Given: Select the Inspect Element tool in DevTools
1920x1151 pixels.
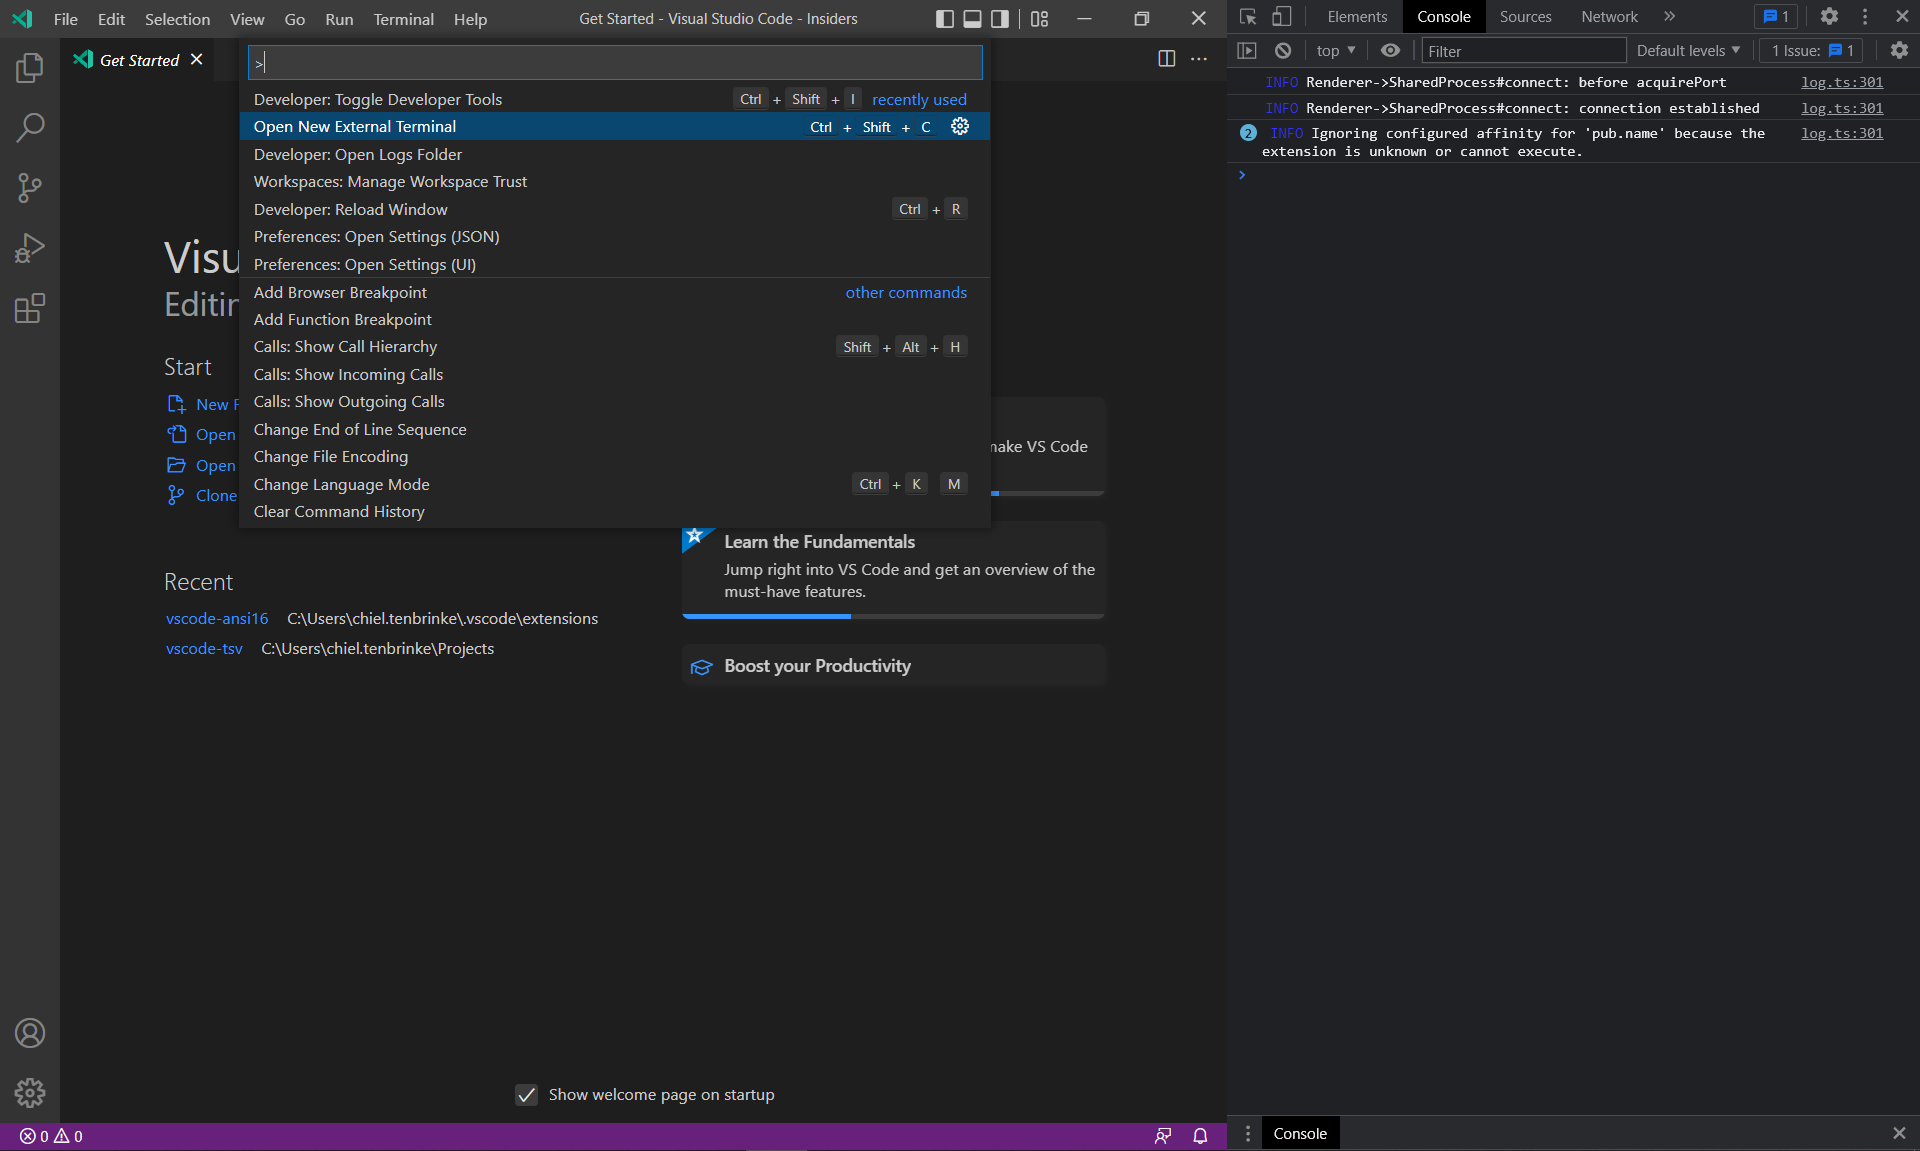Looking at the screenshot, I should pyautogui.click(x=1247, y=16).
